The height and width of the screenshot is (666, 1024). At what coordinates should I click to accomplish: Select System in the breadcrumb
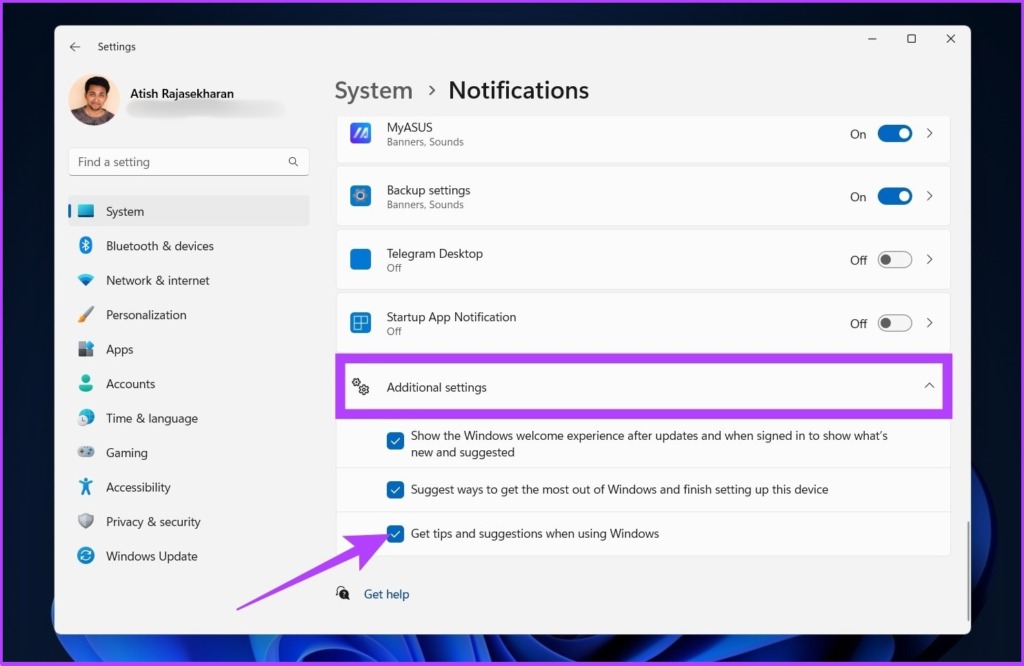click(374, 90)
